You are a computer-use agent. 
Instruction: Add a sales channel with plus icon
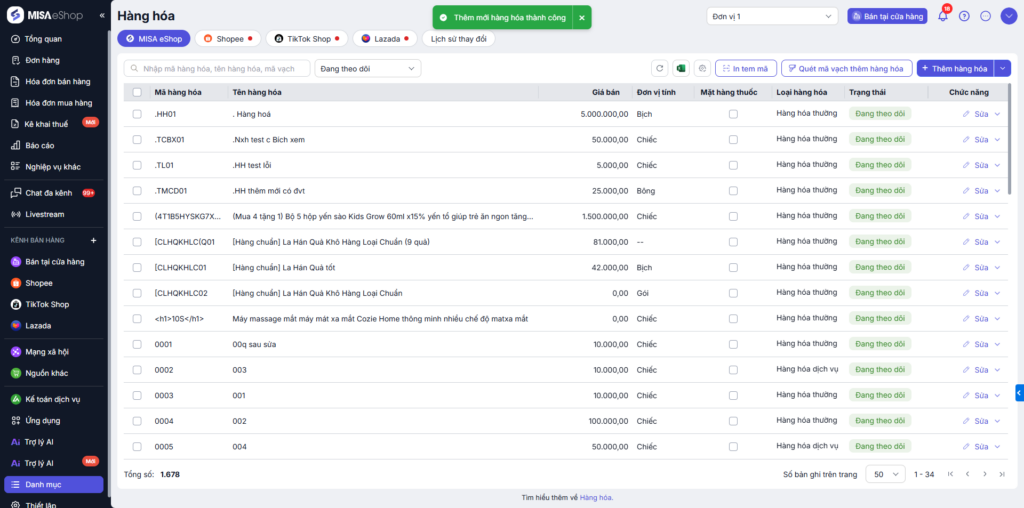tap(94, 240)
